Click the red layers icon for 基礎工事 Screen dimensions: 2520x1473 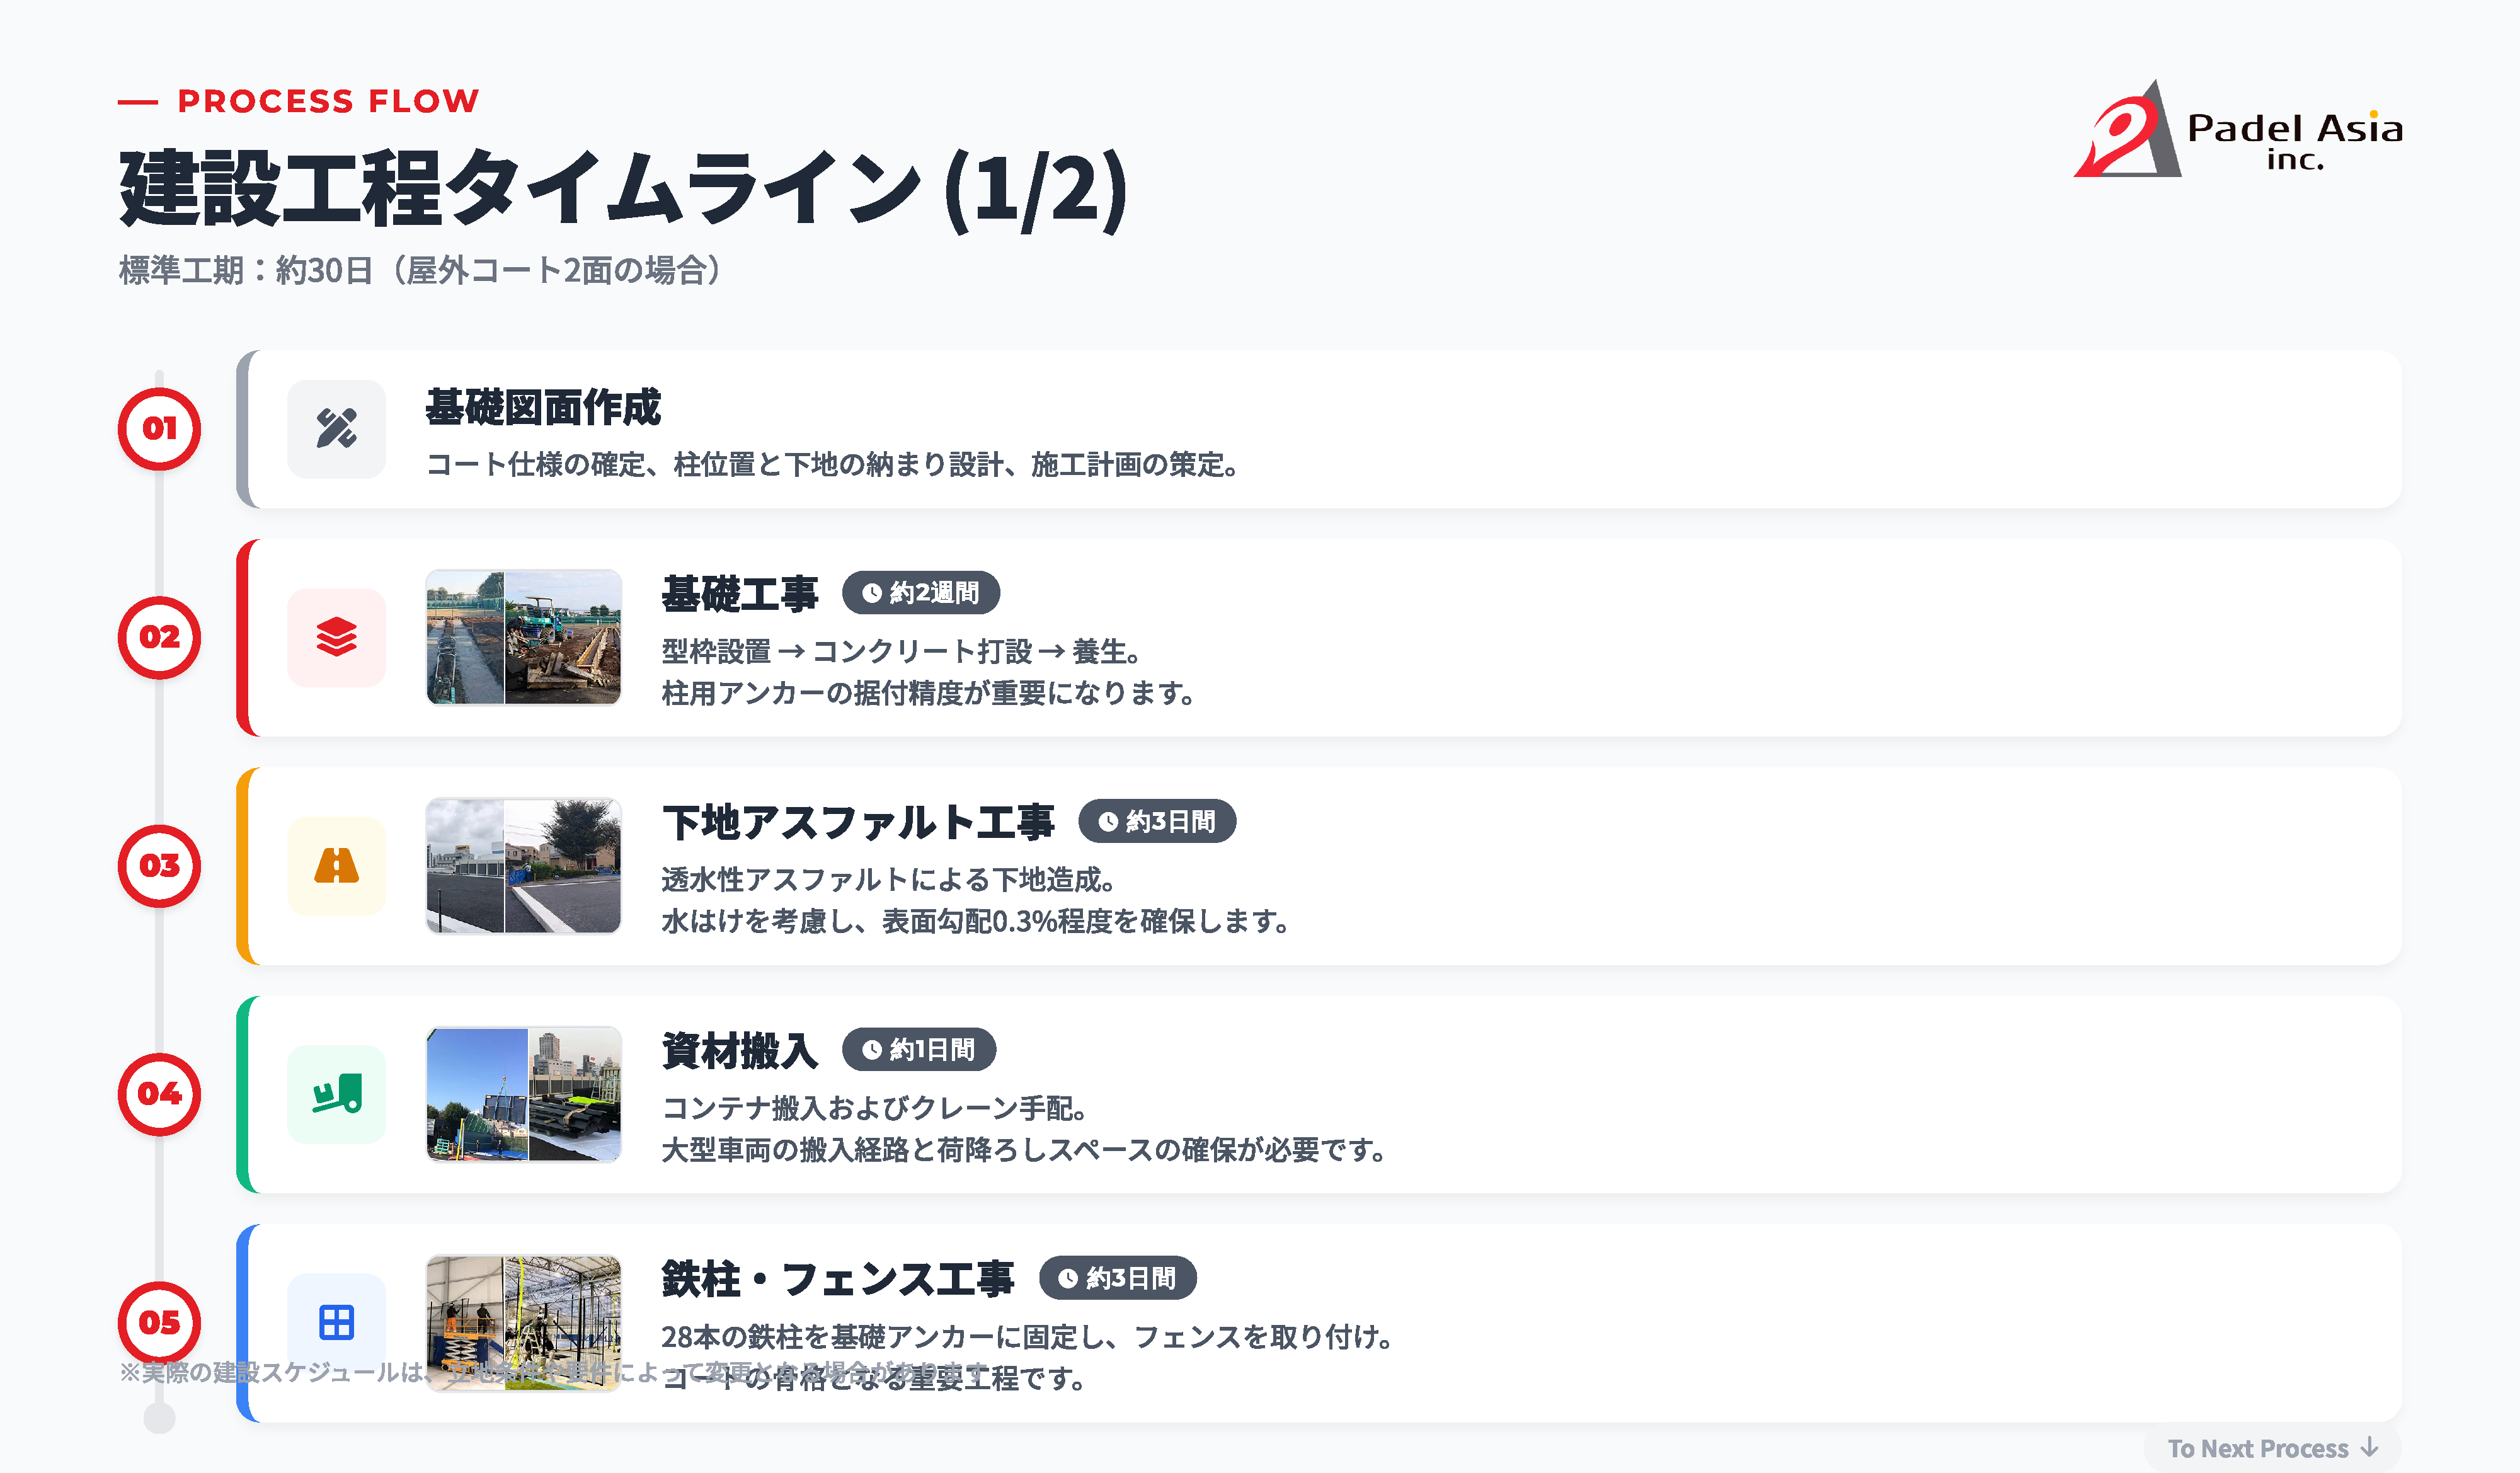point(336,637)
